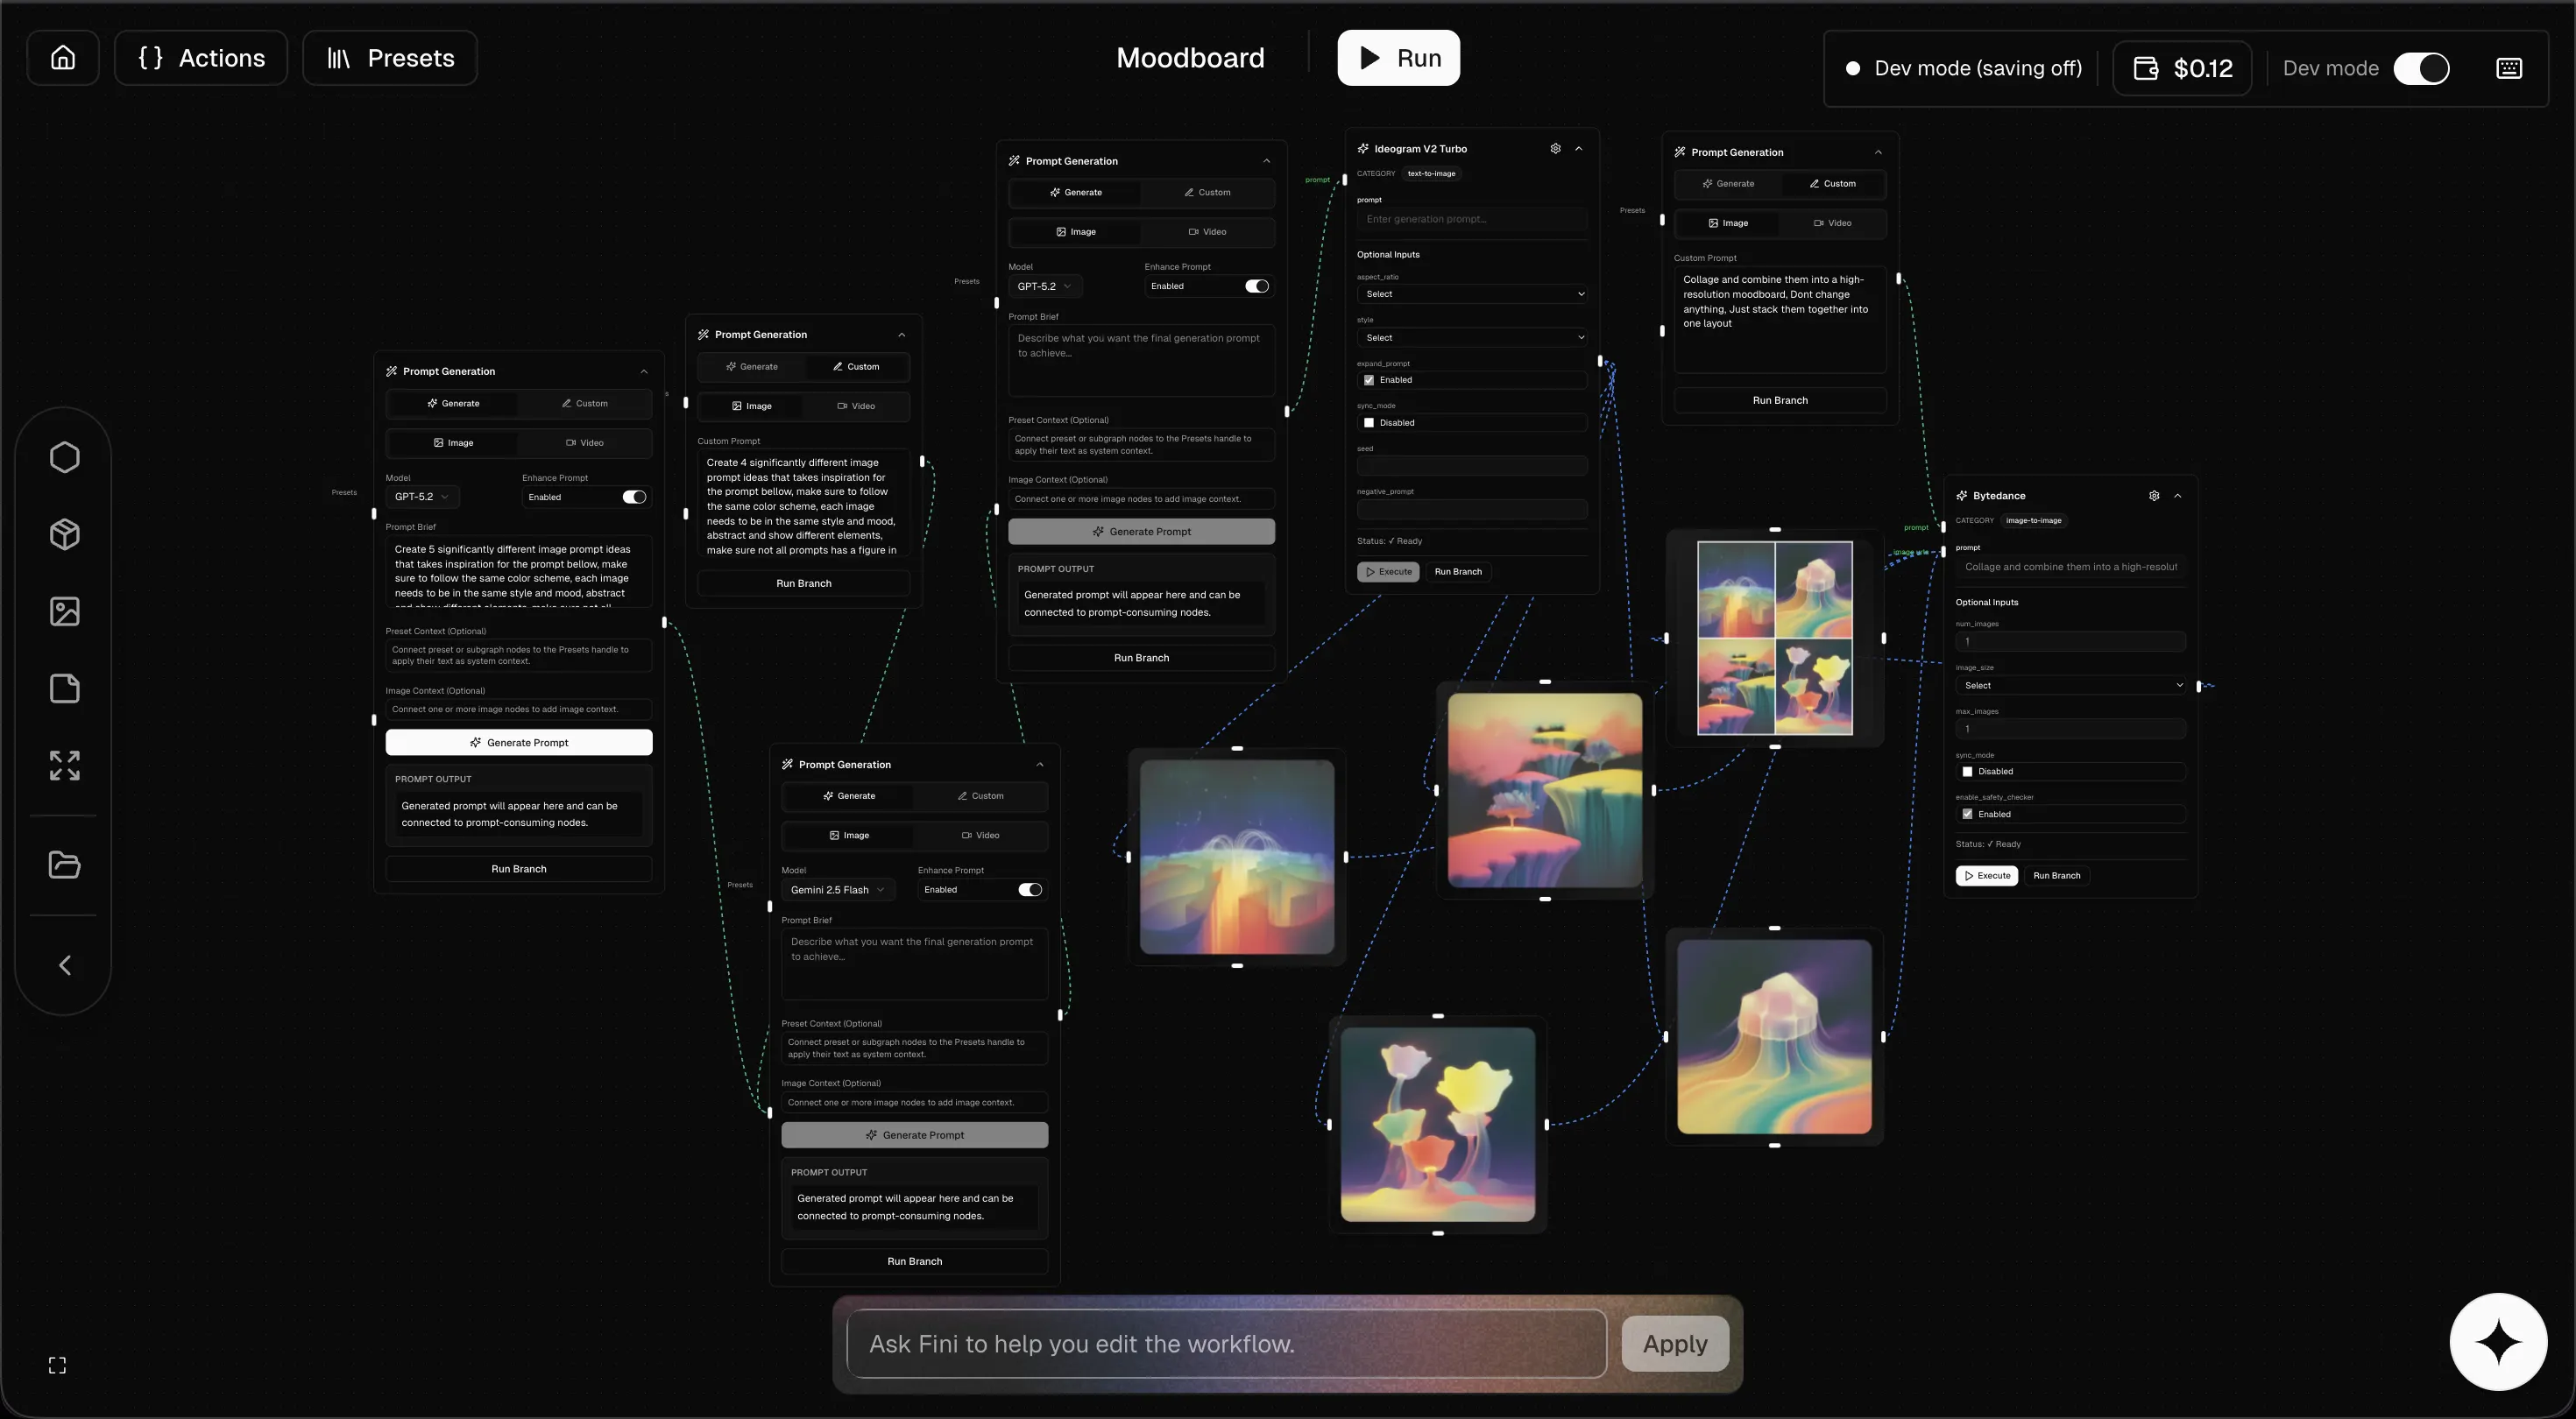
Task: Click the home icon button
Action: (63, 58)
